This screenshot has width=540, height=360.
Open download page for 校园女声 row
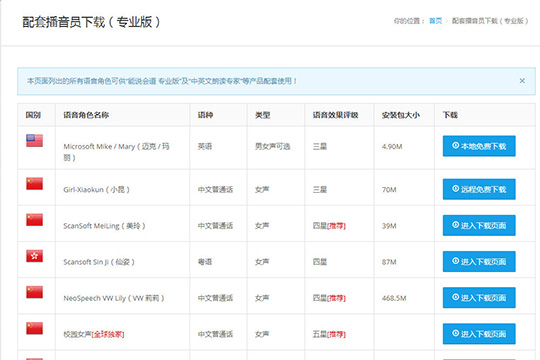(479, 334)
